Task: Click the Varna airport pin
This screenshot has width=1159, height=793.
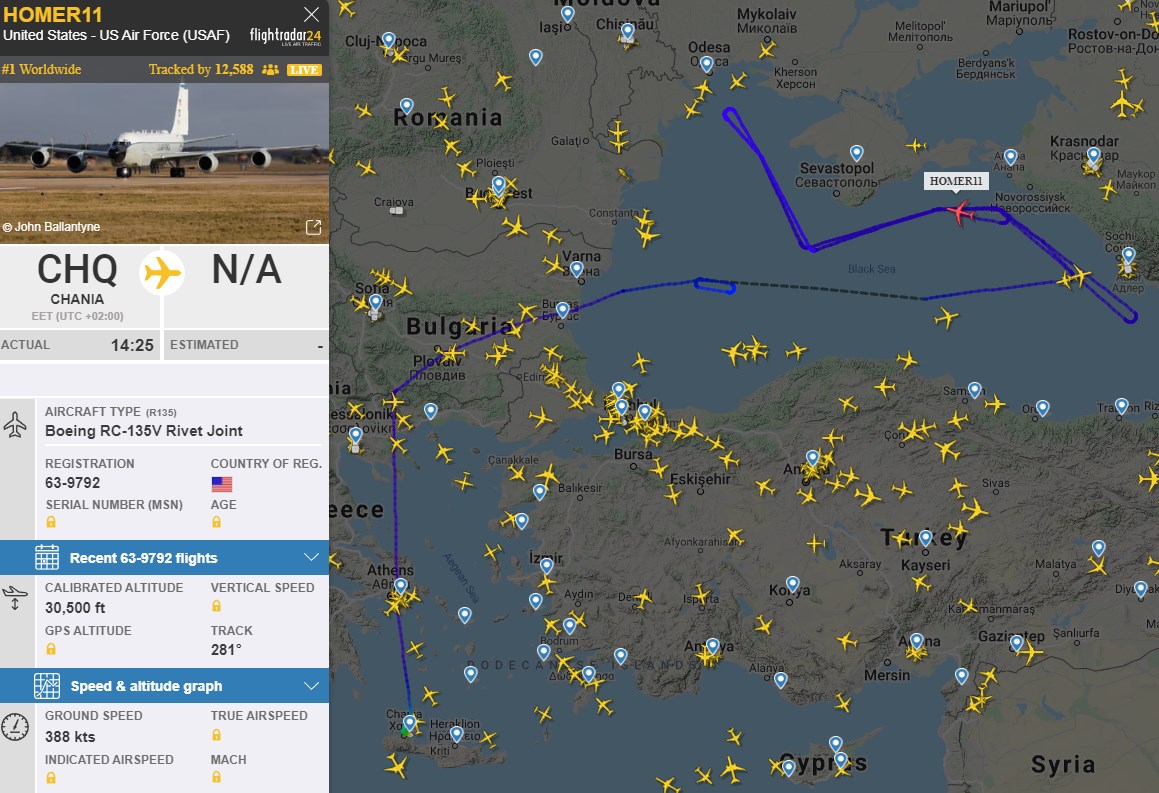Action: (577, 269)
